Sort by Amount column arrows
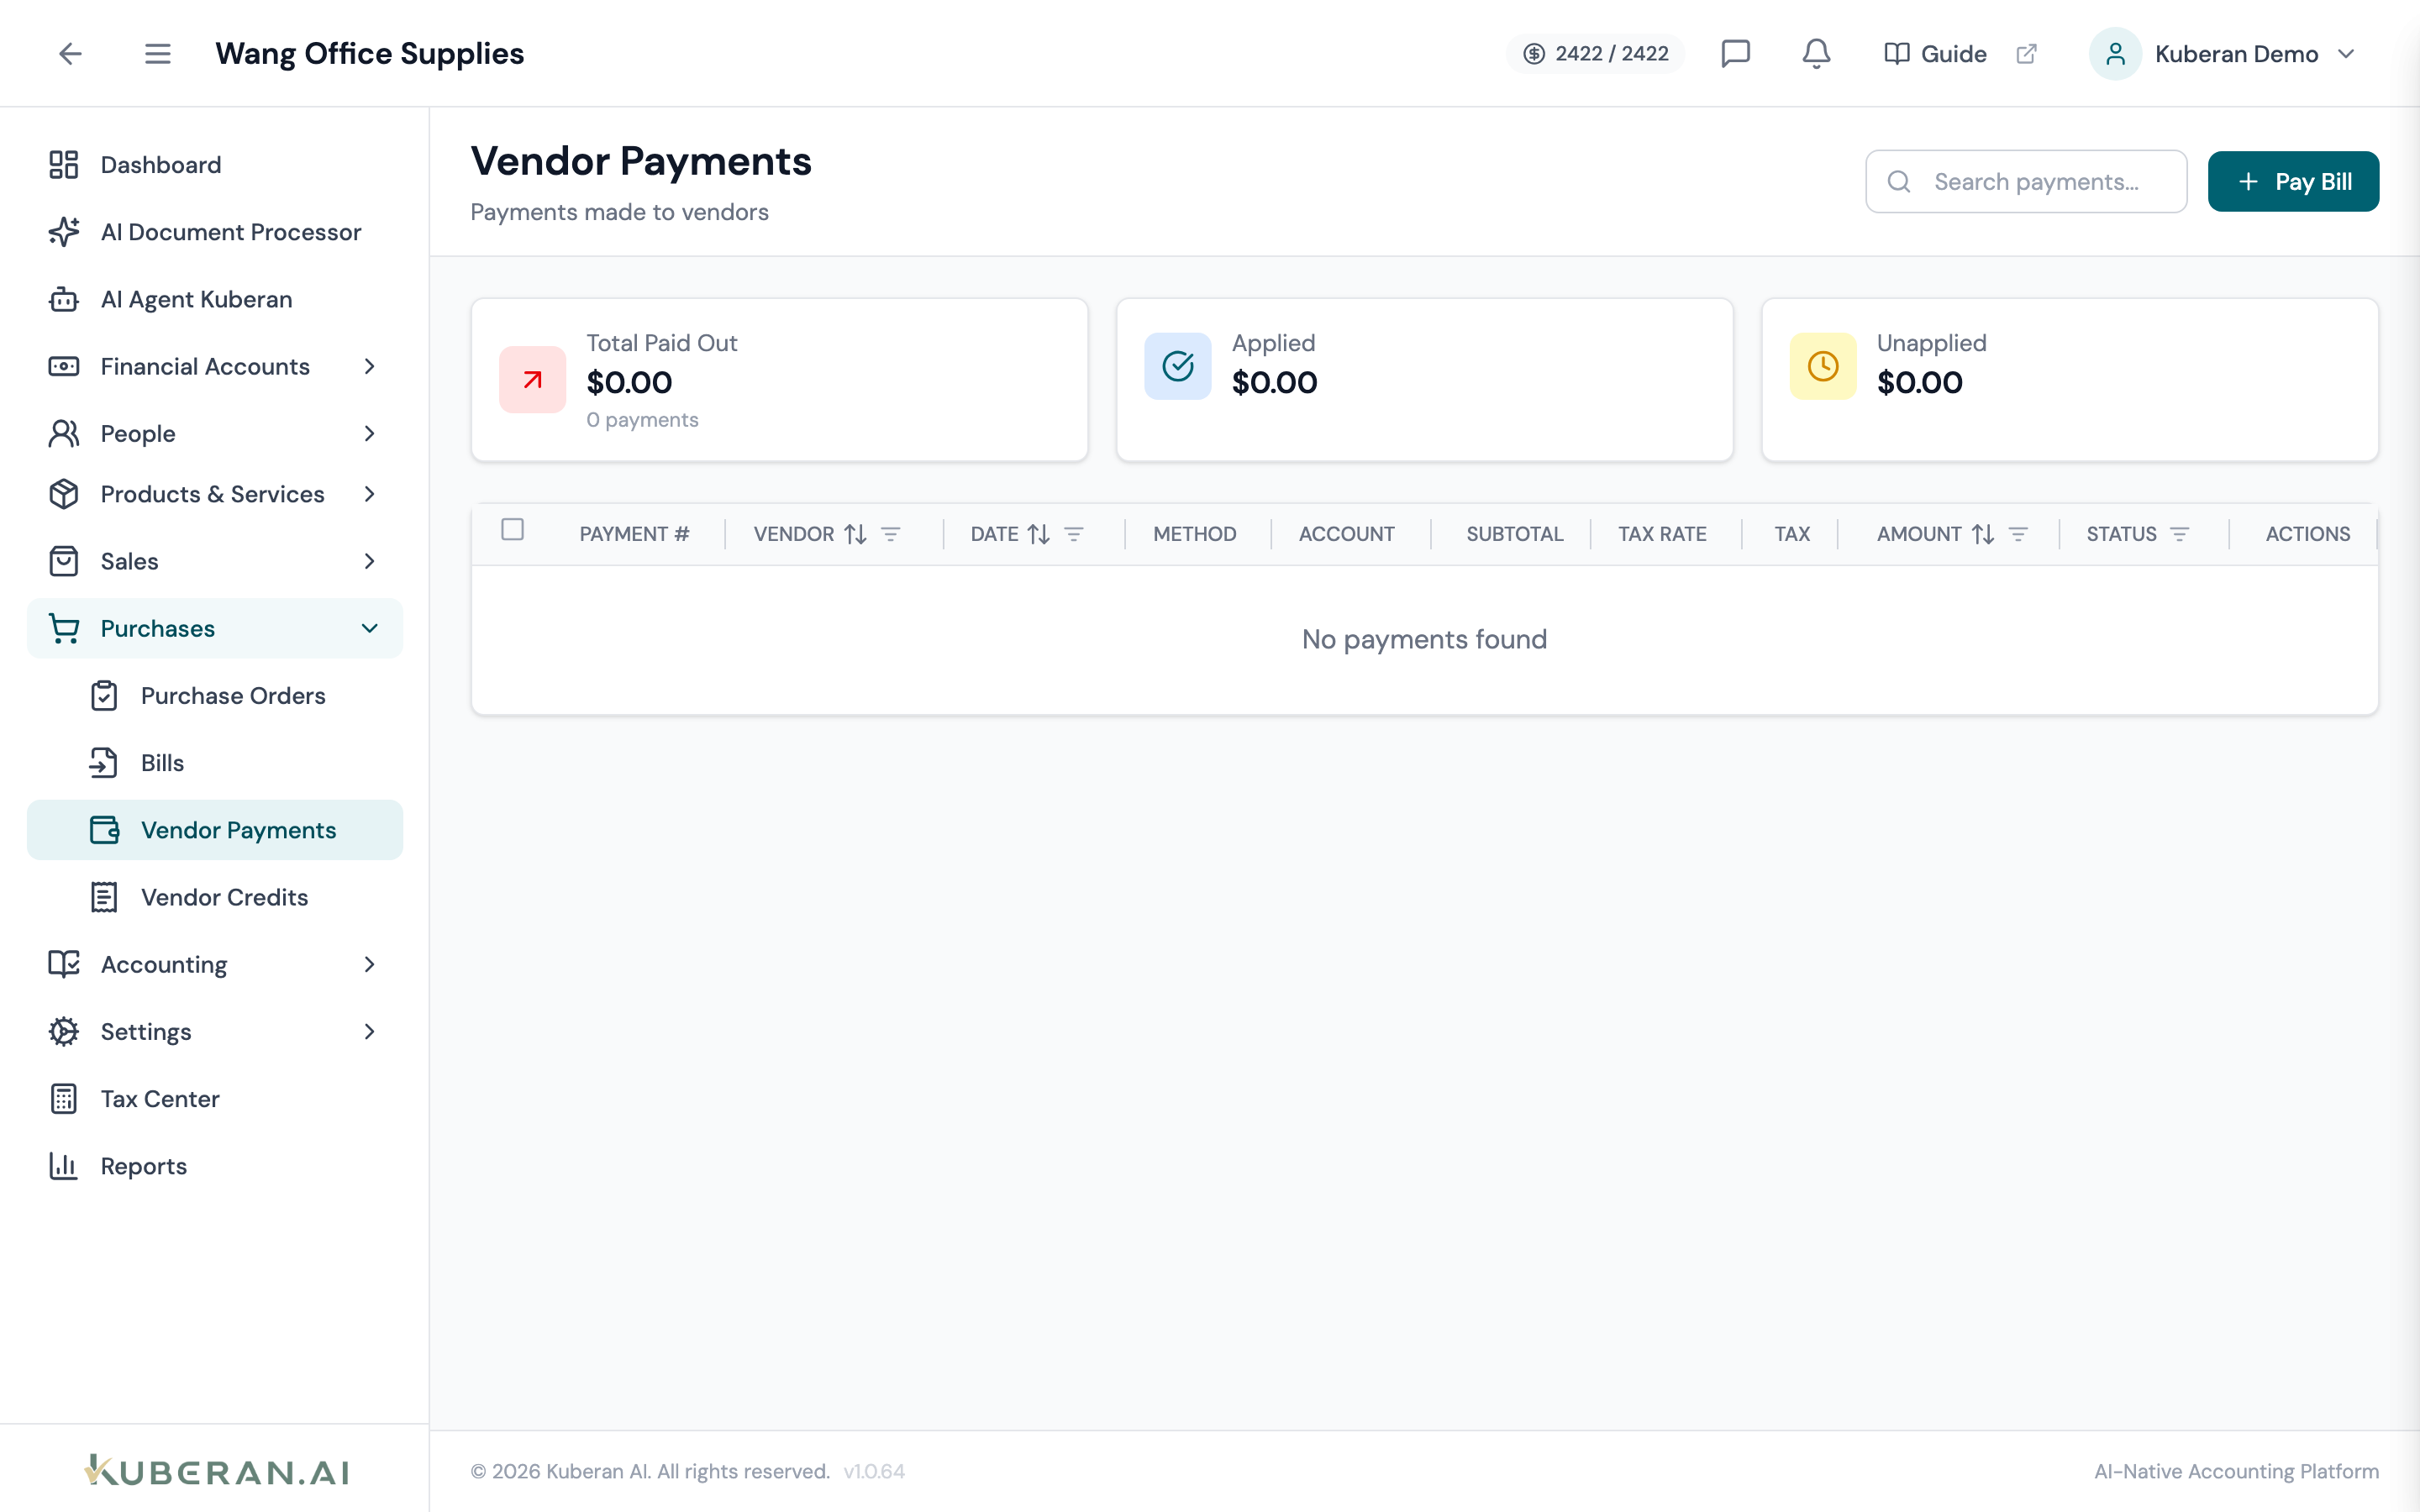The width and height of the screenshot is (2420, 1512). point(1983,534)
